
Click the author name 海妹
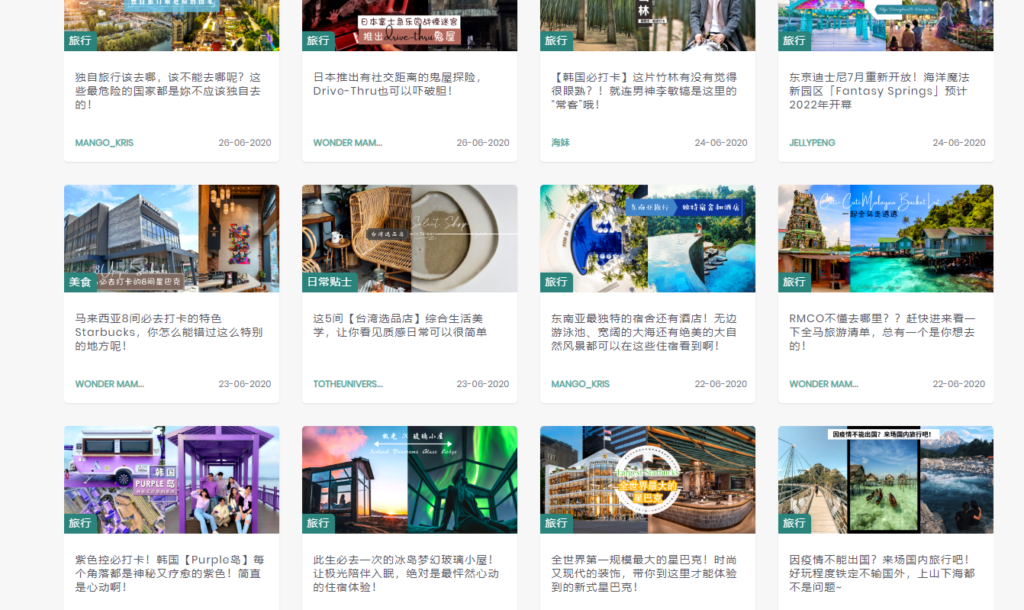(x=560, y=143)
